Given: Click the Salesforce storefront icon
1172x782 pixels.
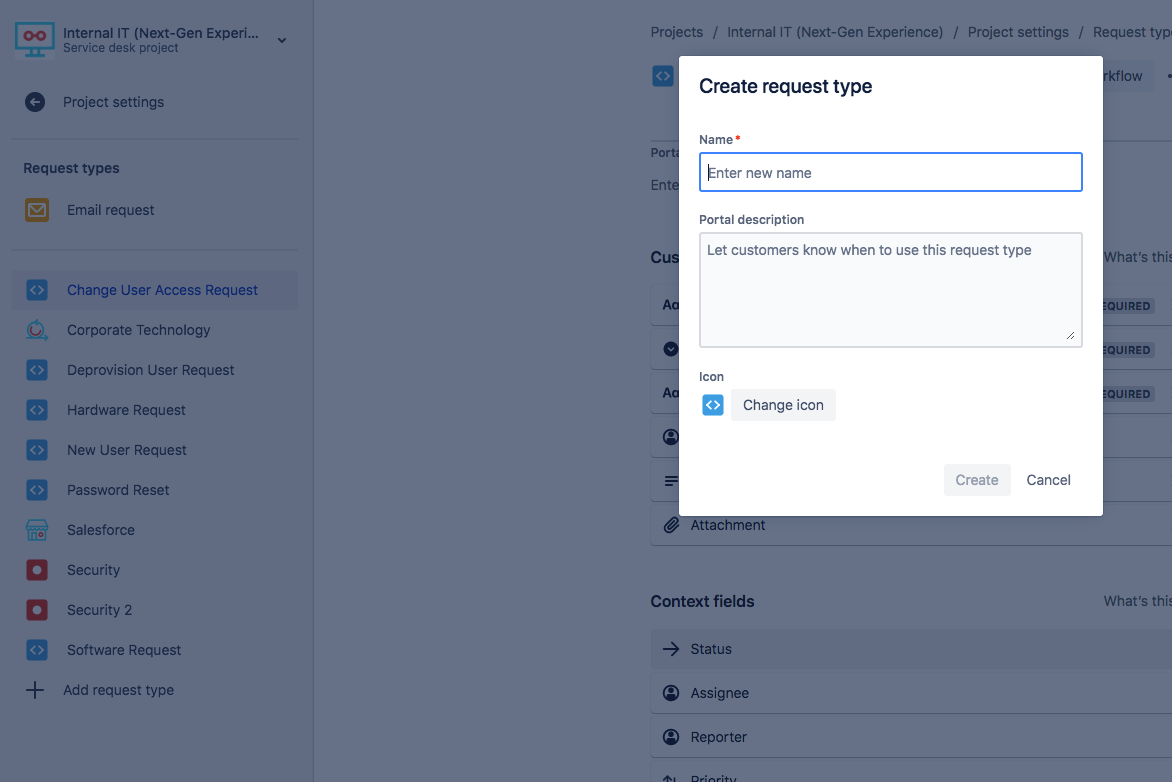Looking at the screenshot, I should click(x=37, y=530).
